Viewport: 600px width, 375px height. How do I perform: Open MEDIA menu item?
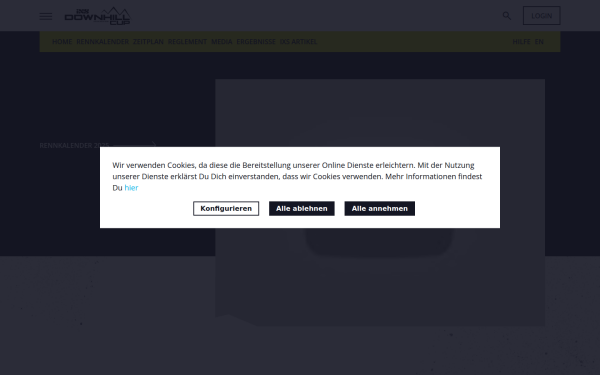click(x=222, y=42)
